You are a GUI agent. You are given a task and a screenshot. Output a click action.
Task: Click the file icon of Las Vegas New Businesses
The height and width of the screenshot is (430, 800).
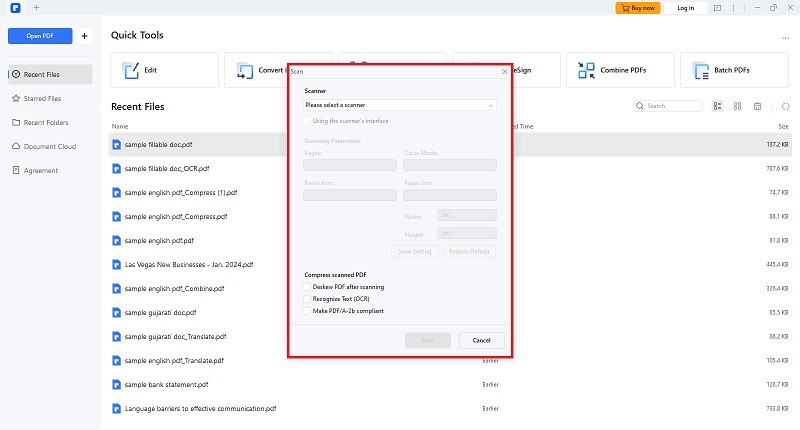click(116, 265)
